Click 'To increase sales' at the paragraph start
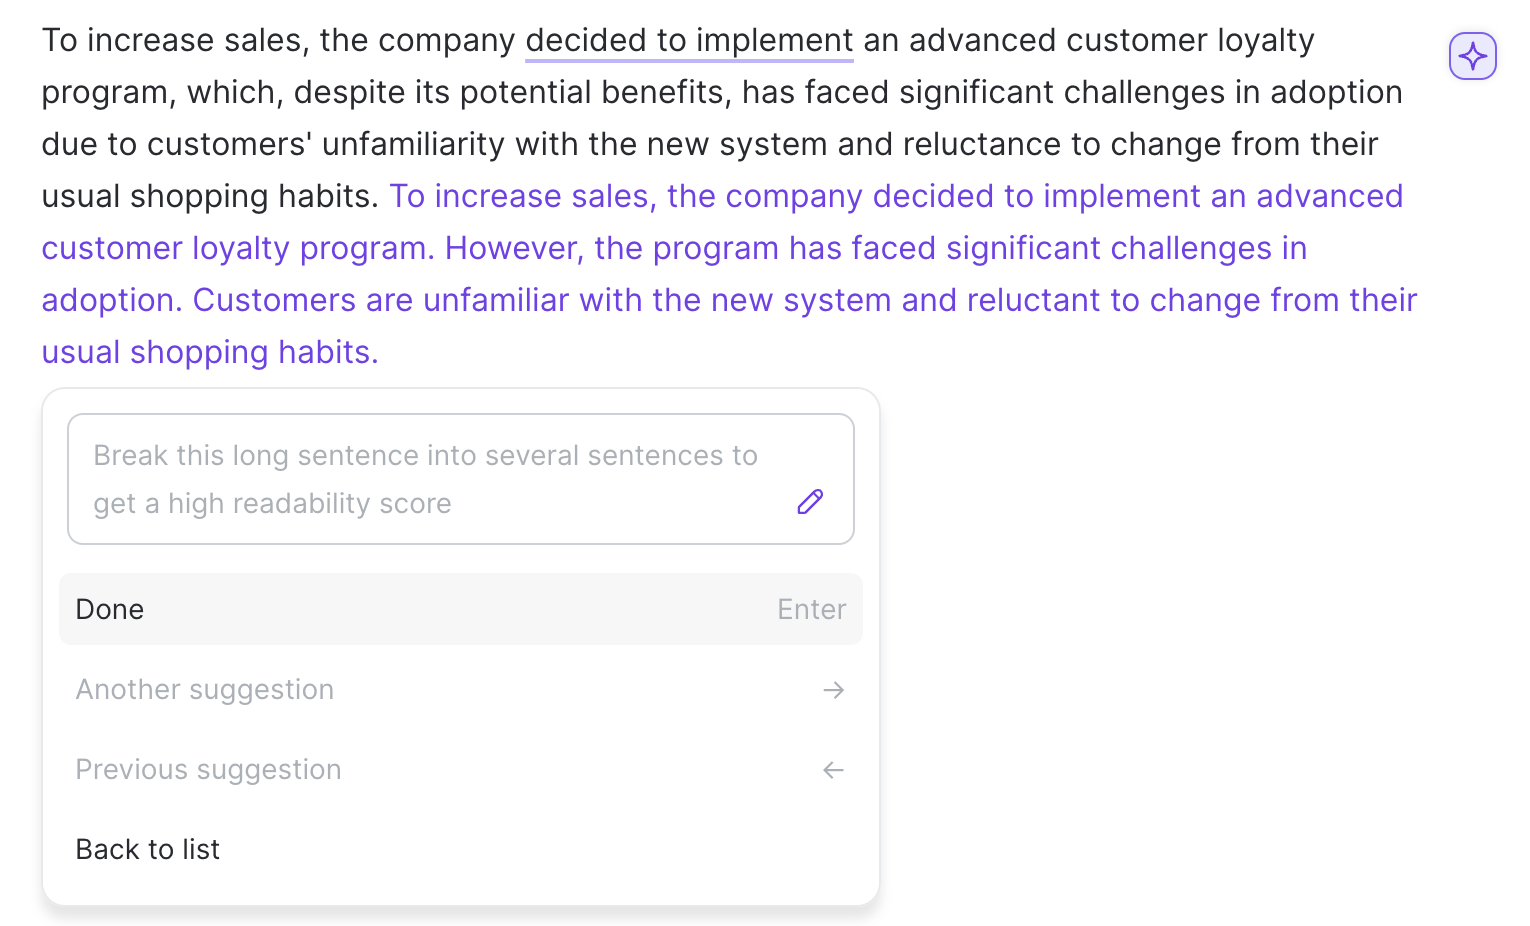The image size is (1530, 926). (x=175, y=41)
